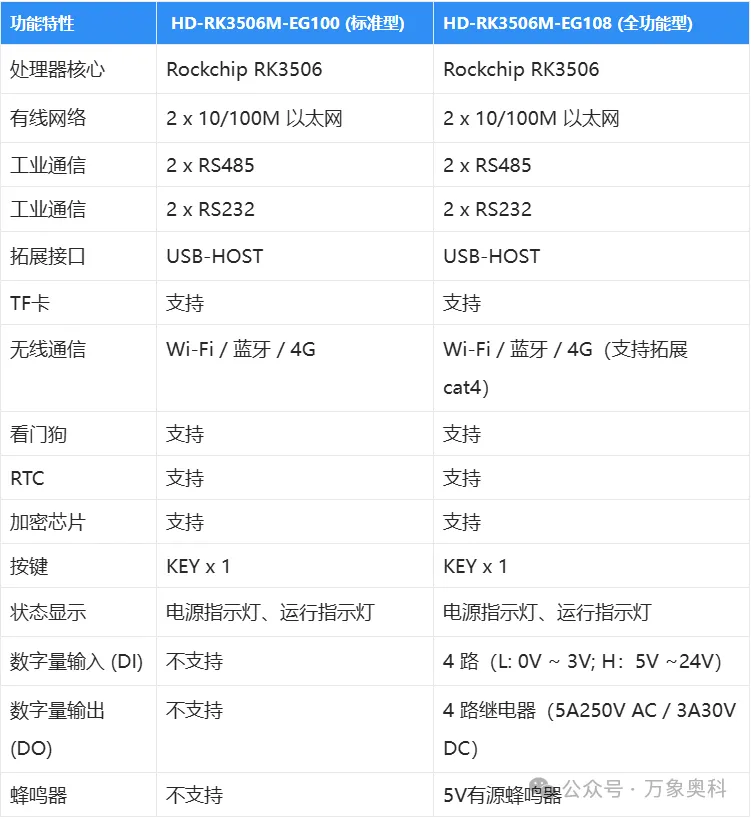
Task: Select the HD-RK3506M-EG100 (标准型) header
Action: (x=288, y=24)
